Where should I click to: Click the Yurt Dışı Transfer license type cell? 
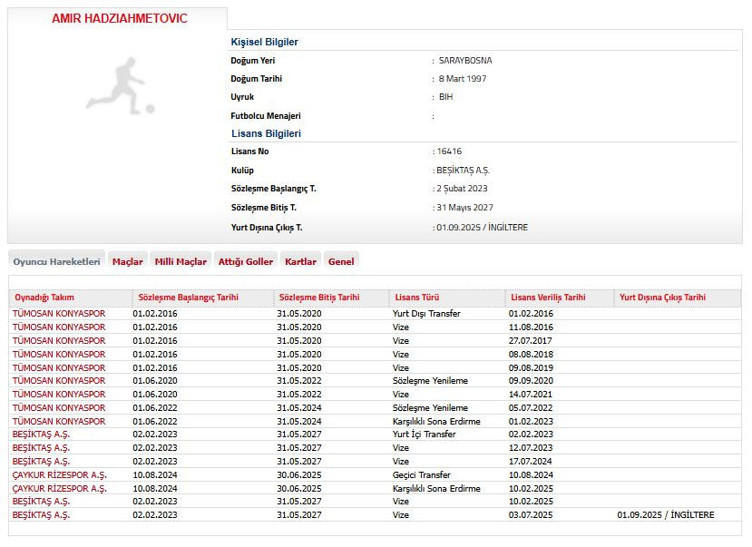tap(426, 314)
